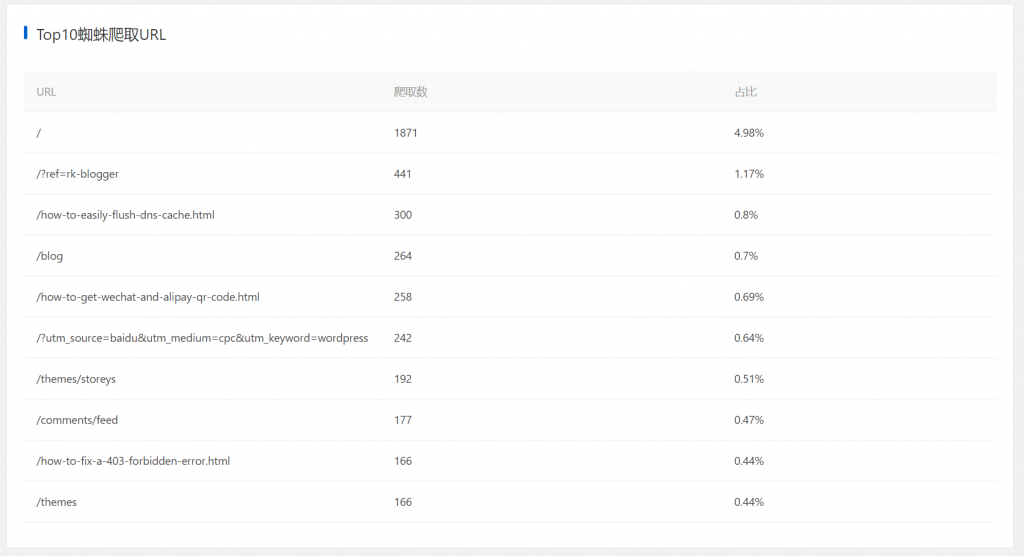
Task: Click the utm_source=baidu URL entry
Action: coord(202,338)
